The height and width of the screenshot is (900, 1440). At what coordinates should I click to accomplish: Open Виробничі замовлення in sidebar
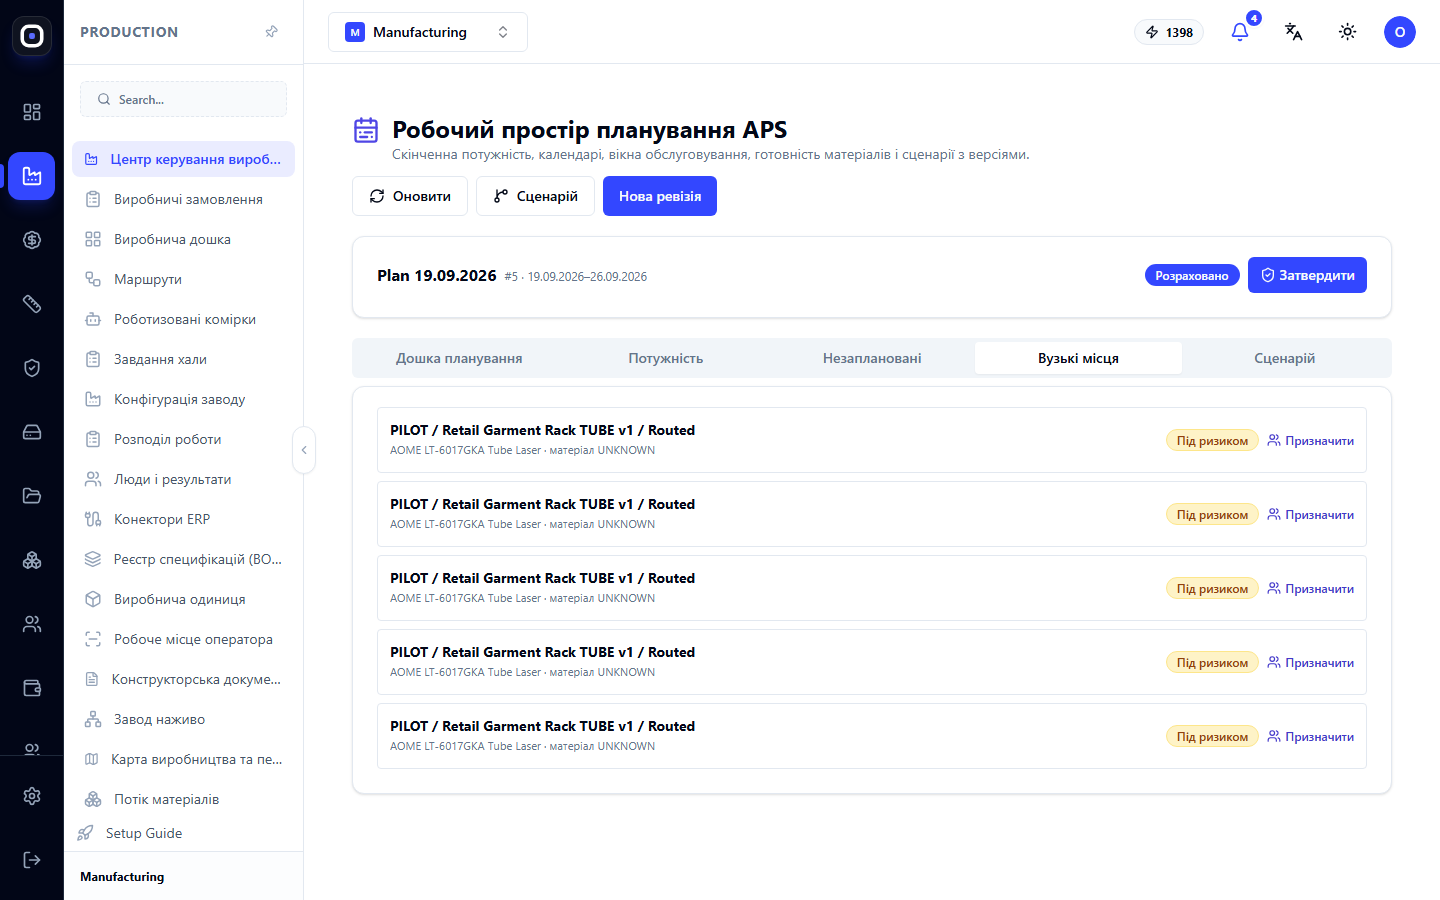tap(183, 199)
